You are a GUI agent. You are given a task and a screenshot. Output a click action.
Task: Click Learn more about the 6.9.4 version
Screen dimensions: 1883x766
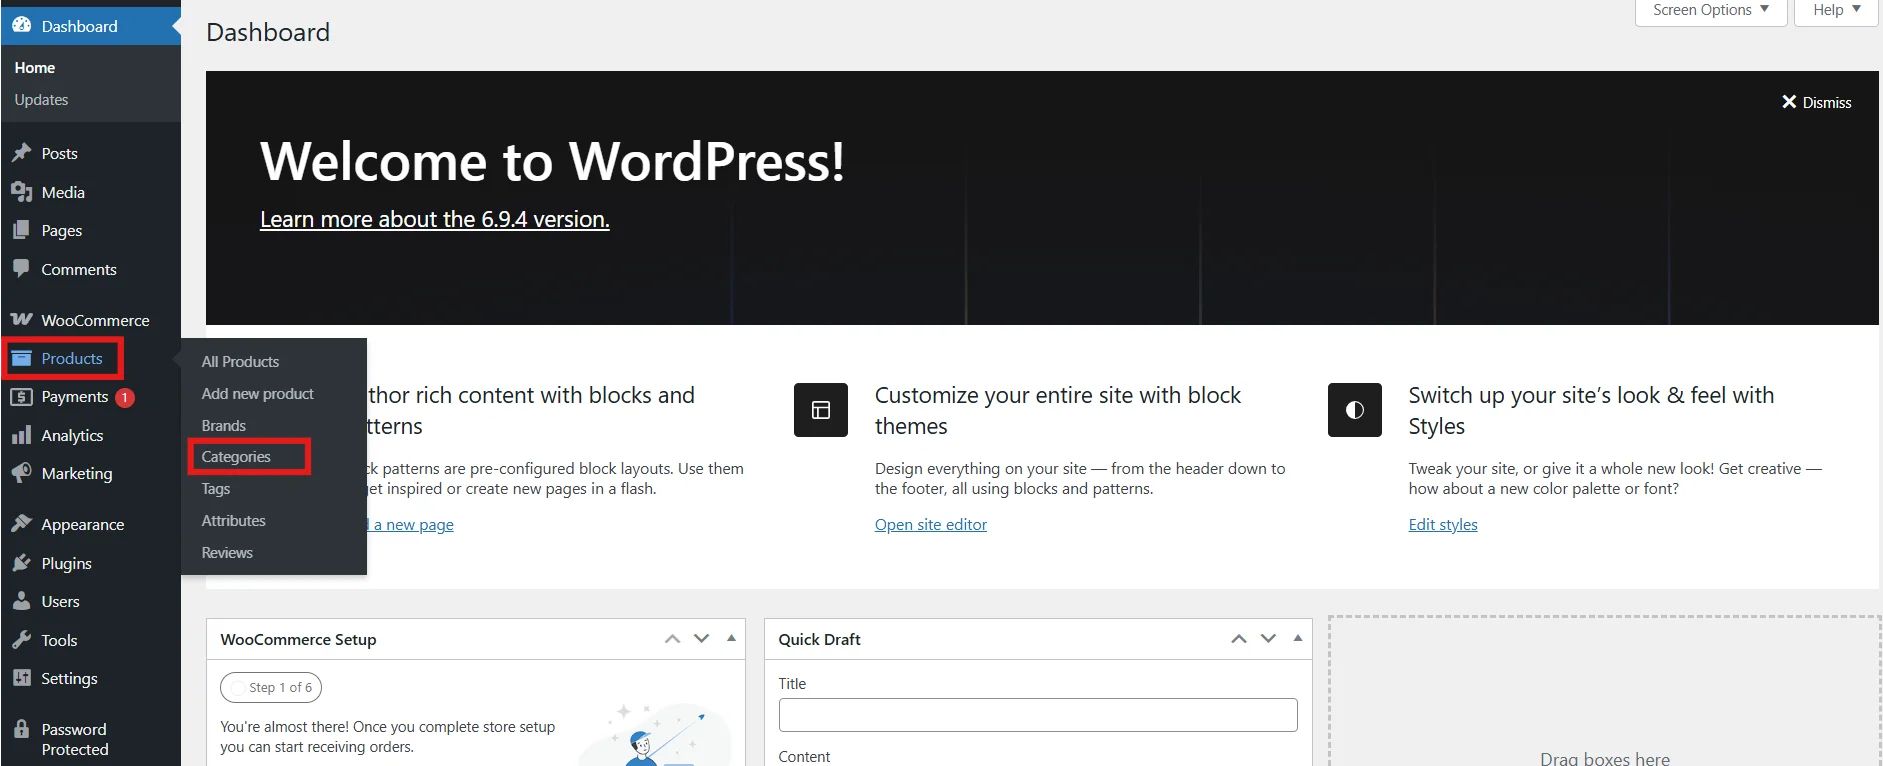pyautogui.click(x=435, y=220)
